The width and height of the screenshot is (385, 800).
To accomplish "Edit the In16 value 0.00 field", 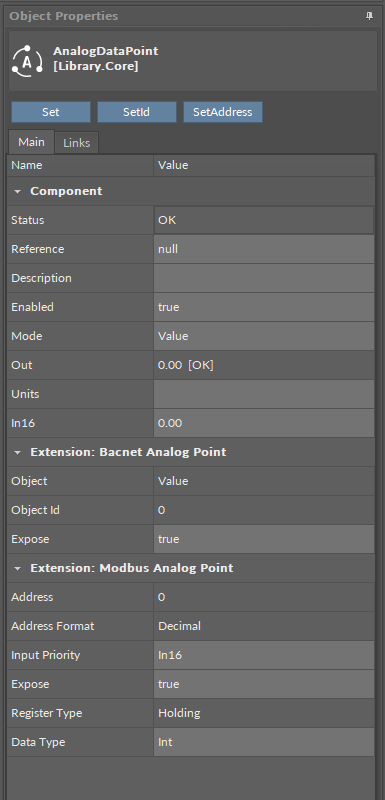I will (264, 423).
